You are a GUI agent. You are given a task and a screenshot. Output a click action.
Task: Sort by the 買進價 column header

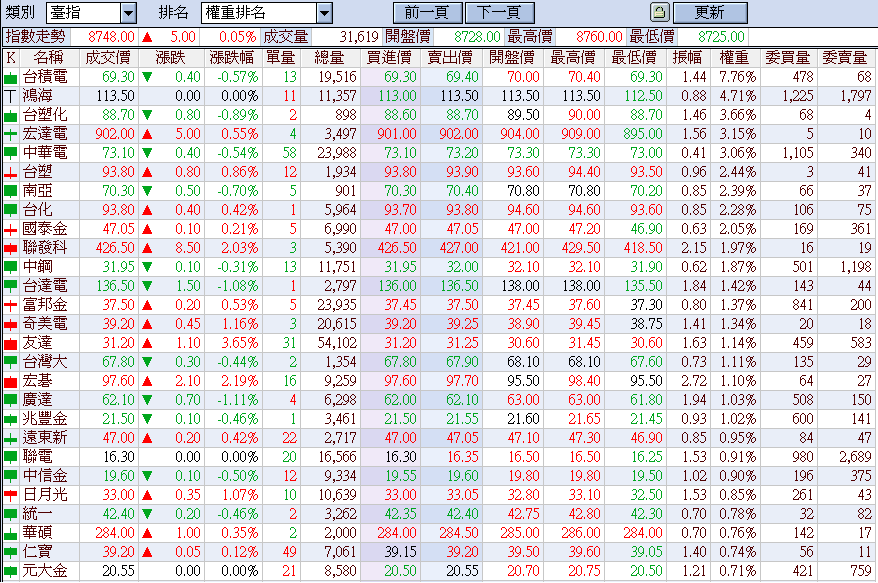pyautogui.click(x=390, y=58)
